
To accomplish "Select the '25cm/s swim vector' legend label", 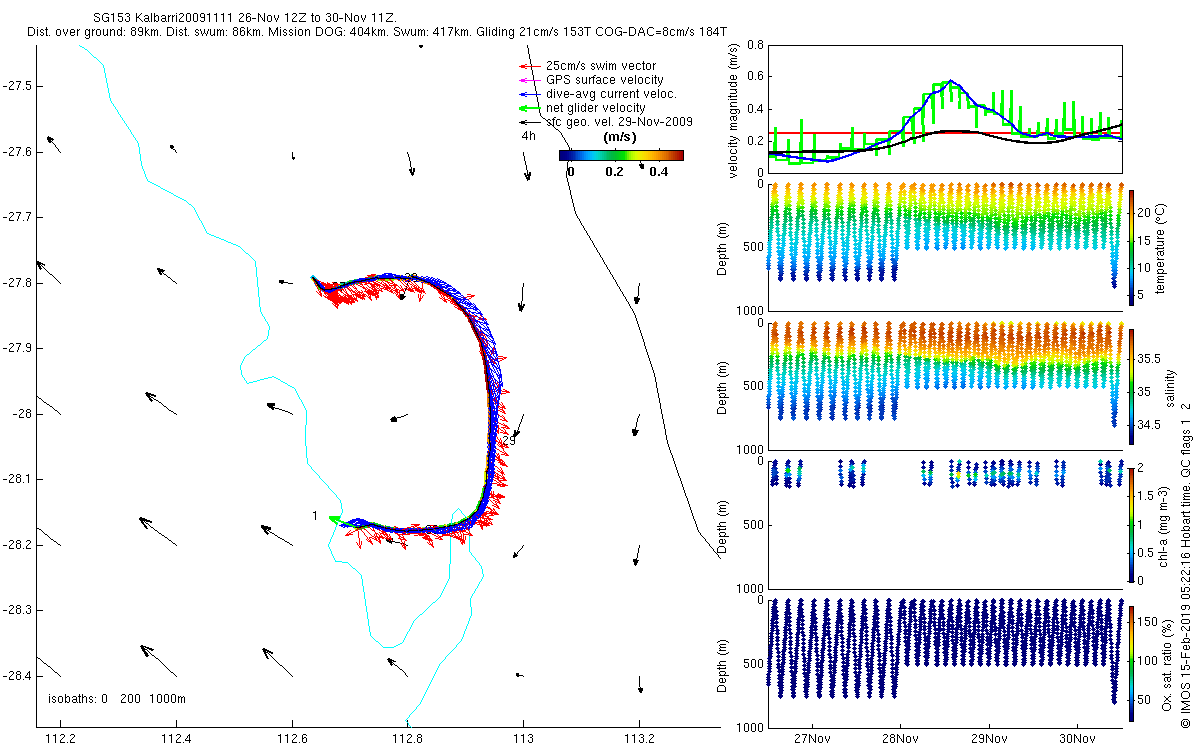I will click(601, 66).
